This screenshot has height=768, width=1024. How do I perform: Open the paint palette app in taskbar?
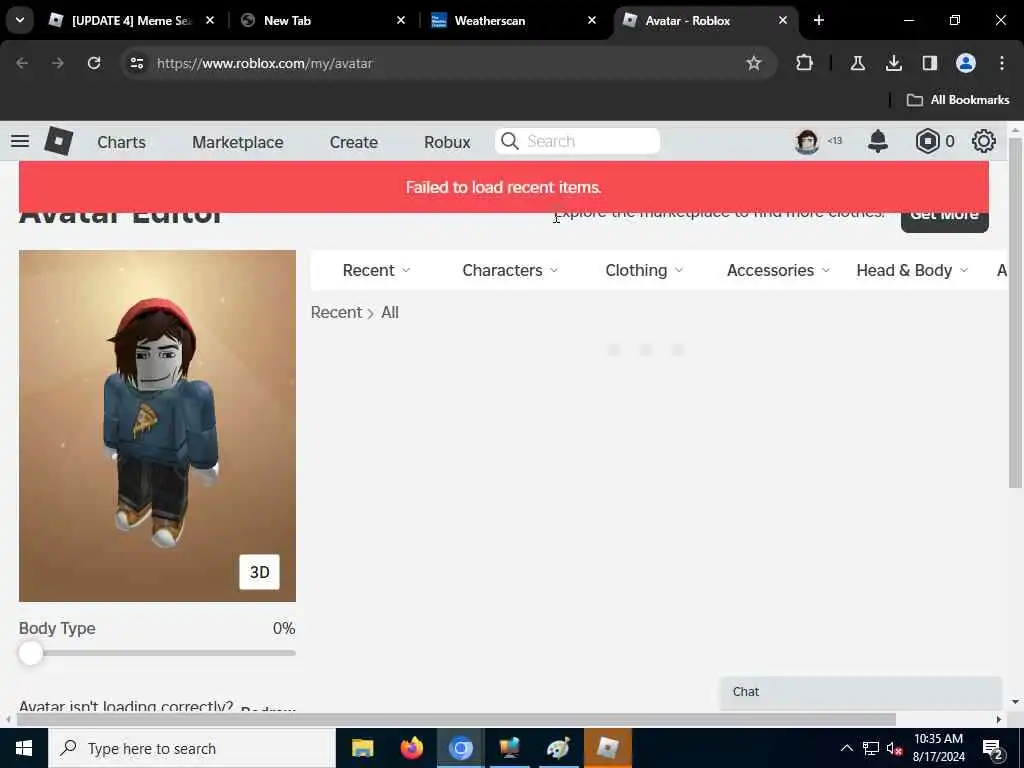[x=558, y=748]
